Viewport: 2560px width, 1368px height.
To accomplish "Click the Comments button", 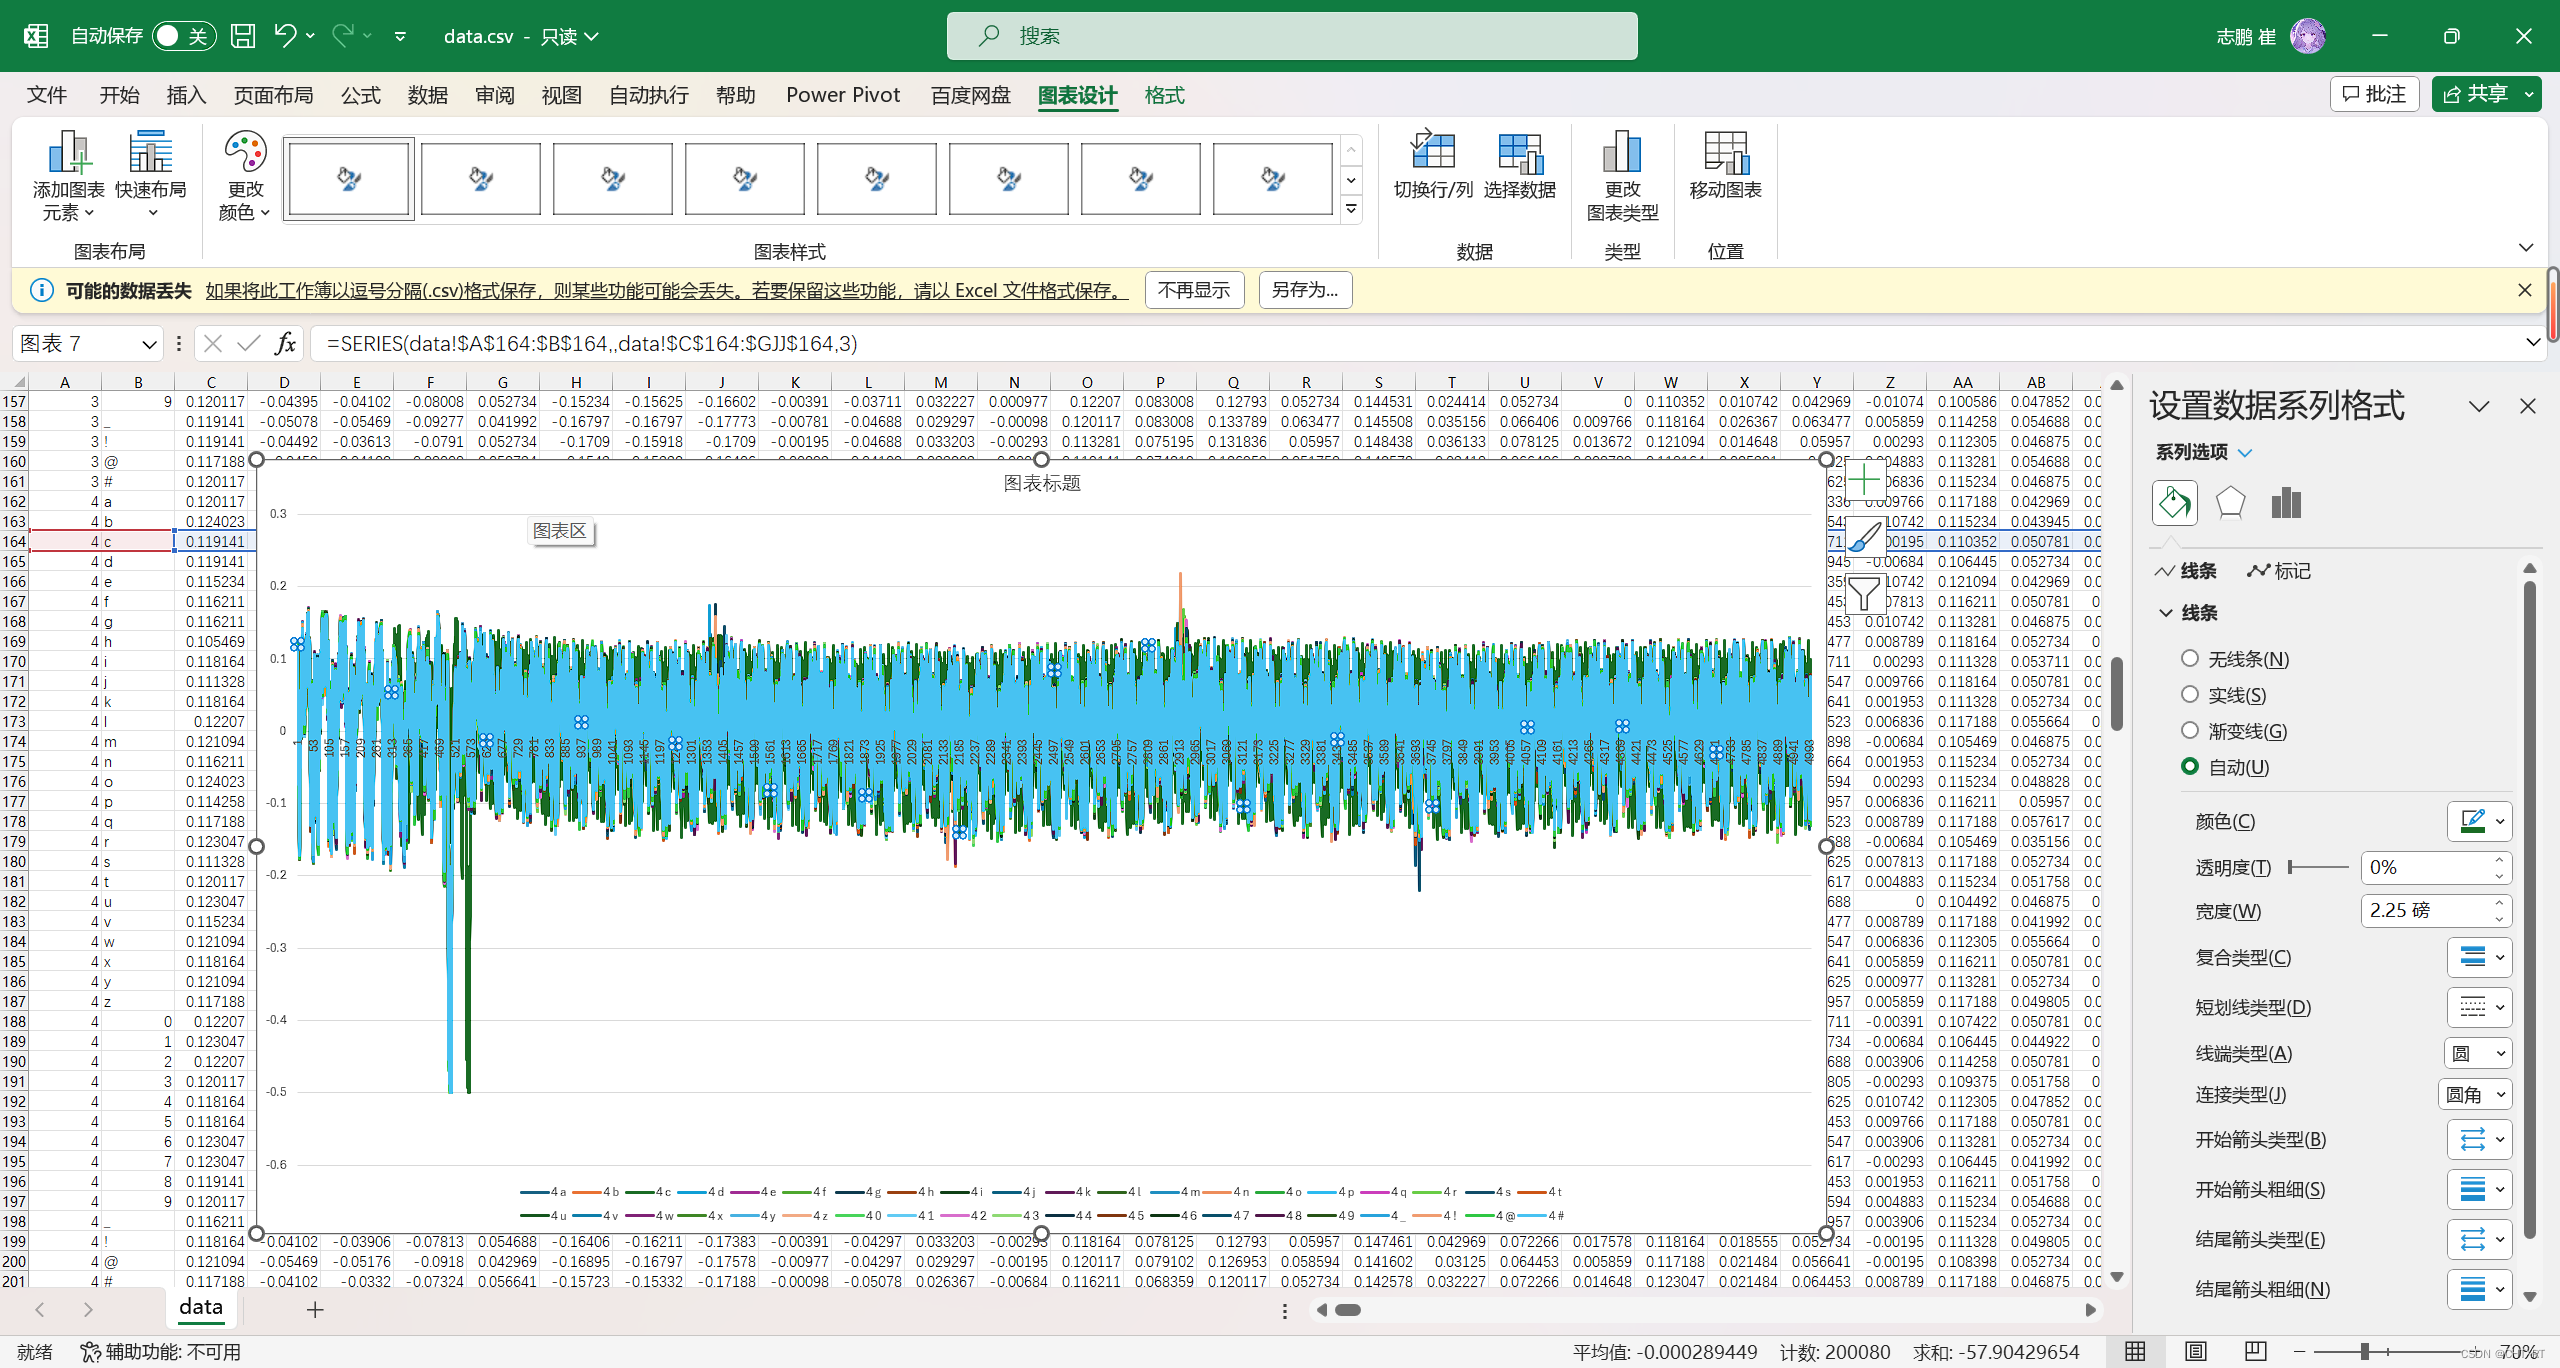I will click(2374, 94).
